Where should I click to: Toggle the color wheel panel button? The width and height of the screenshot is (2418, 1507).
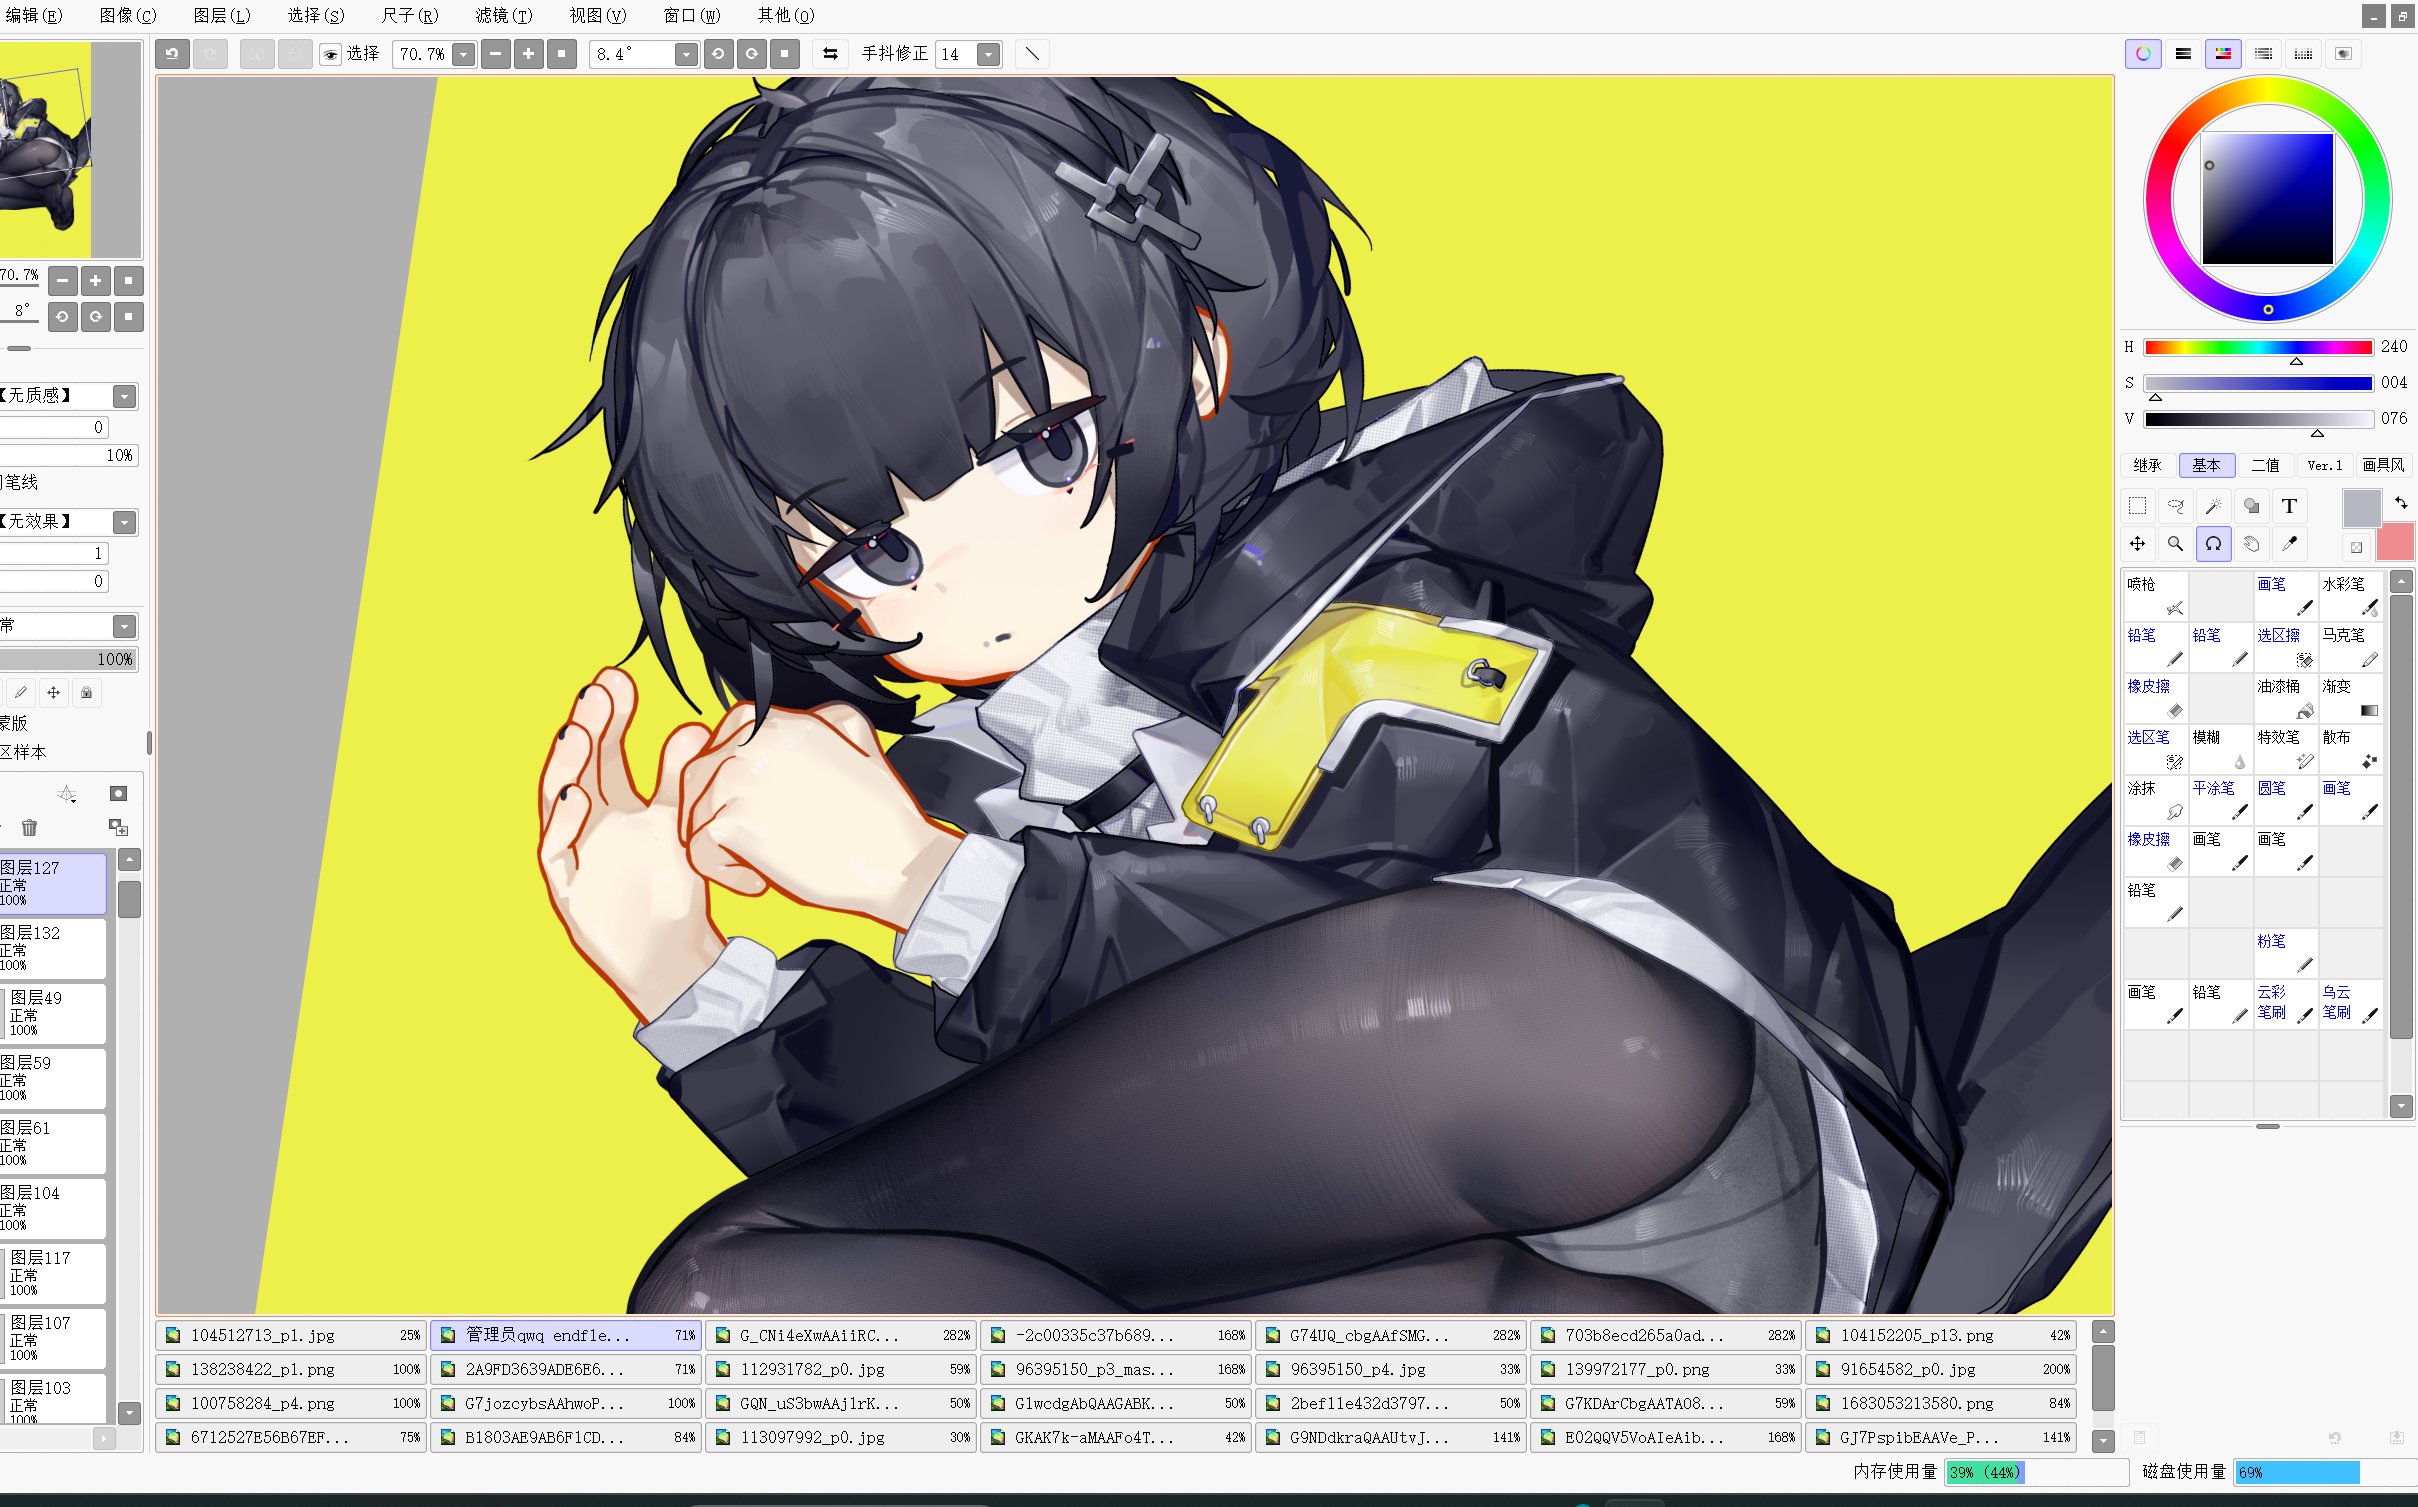2142,54
